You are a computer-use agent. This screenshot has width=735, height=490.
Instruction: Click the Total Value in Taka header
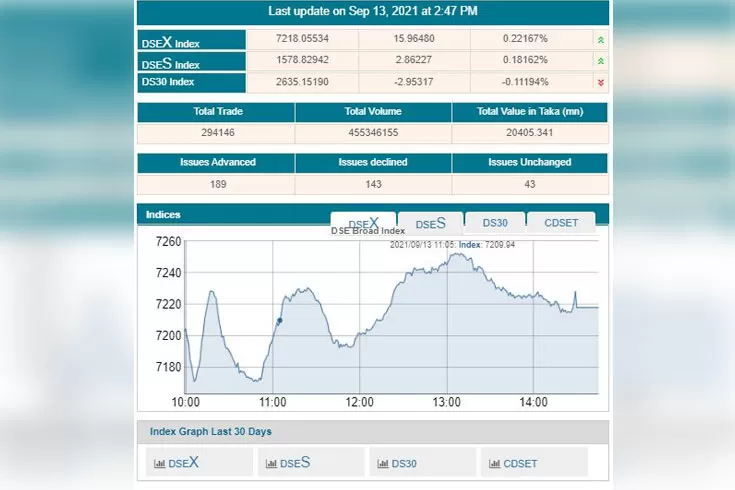click(x=530, y=112)
